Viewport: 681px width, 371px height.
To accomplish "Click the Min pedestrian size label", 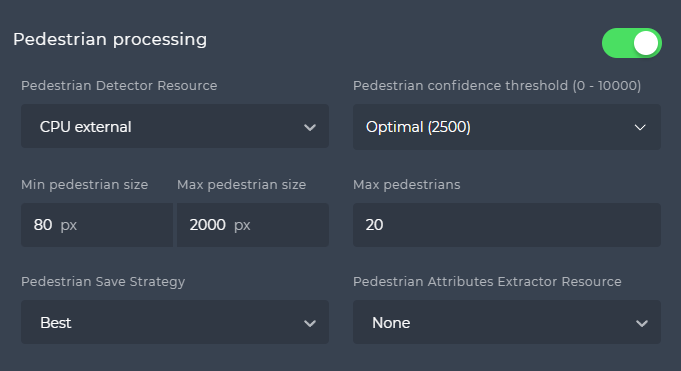I will point(85,185).
